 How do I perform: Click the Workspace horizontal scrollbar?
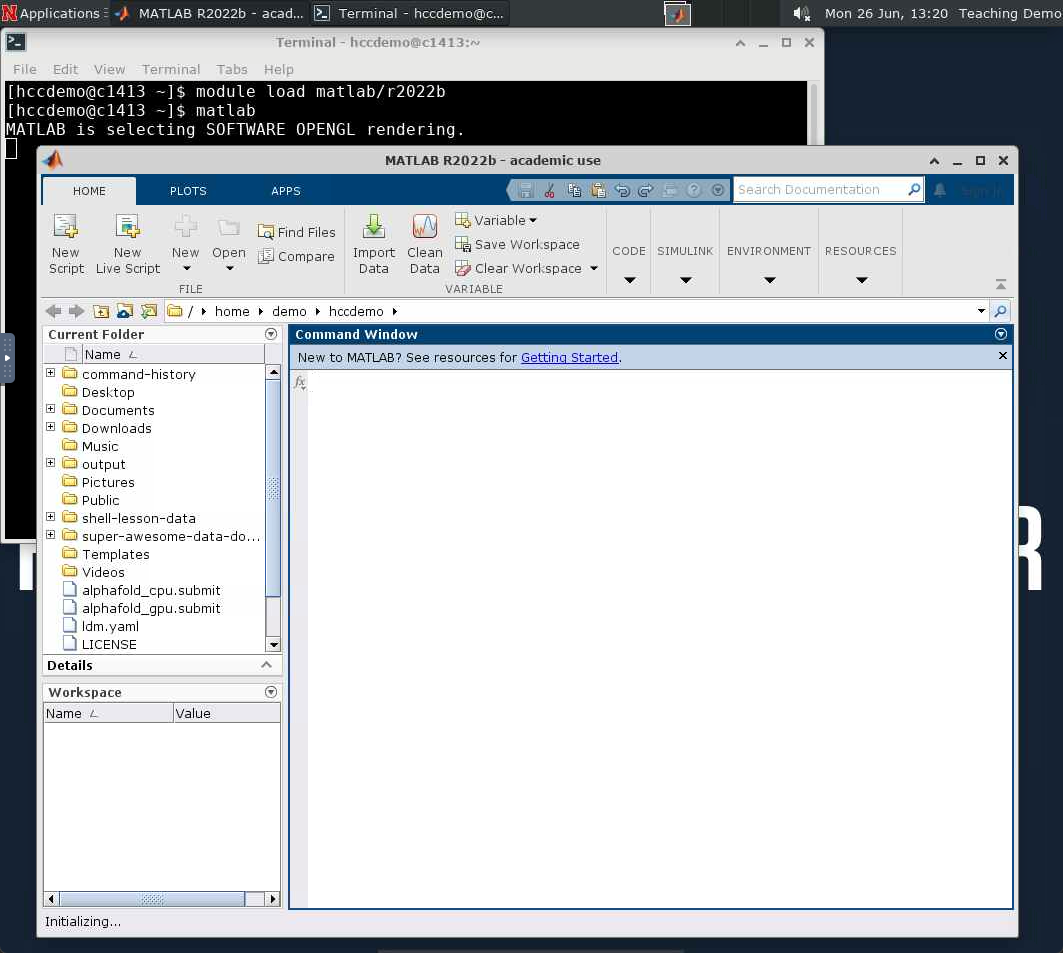point(150,899)
